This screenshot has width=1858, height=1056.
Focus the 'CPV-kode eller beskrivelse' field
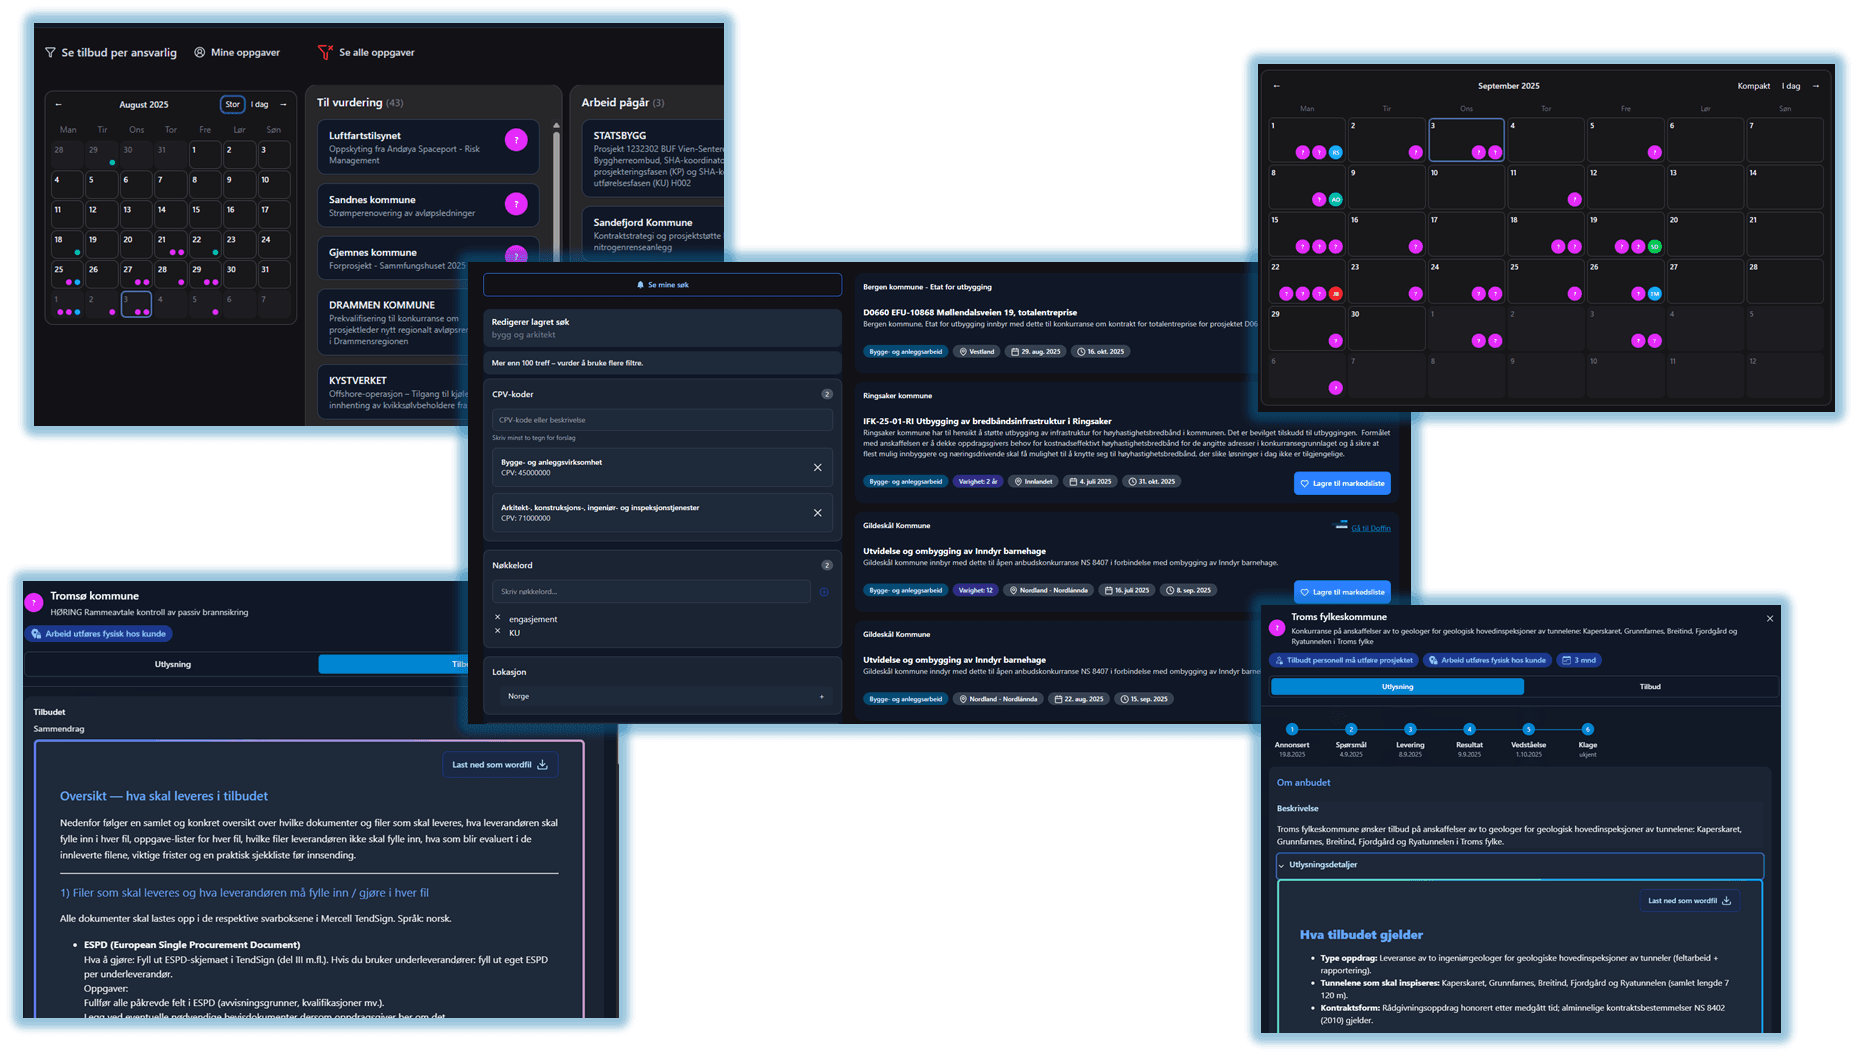click(662, 420)
